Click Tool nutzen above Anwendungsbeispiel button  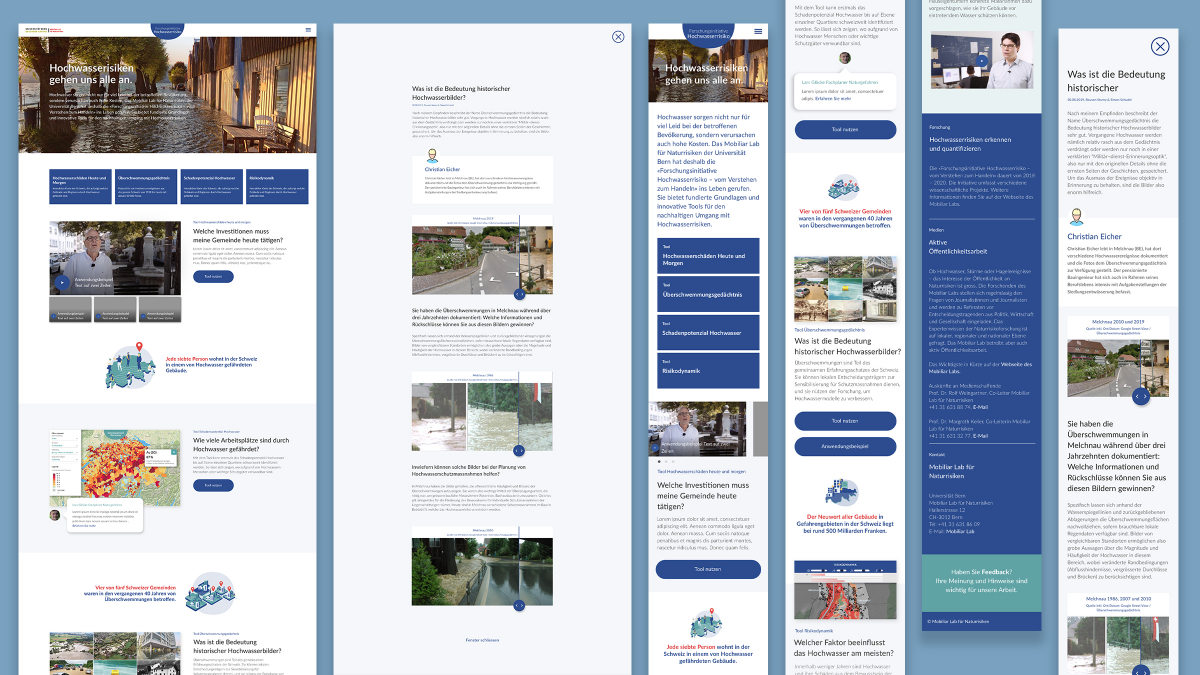(x=845, y=421)
